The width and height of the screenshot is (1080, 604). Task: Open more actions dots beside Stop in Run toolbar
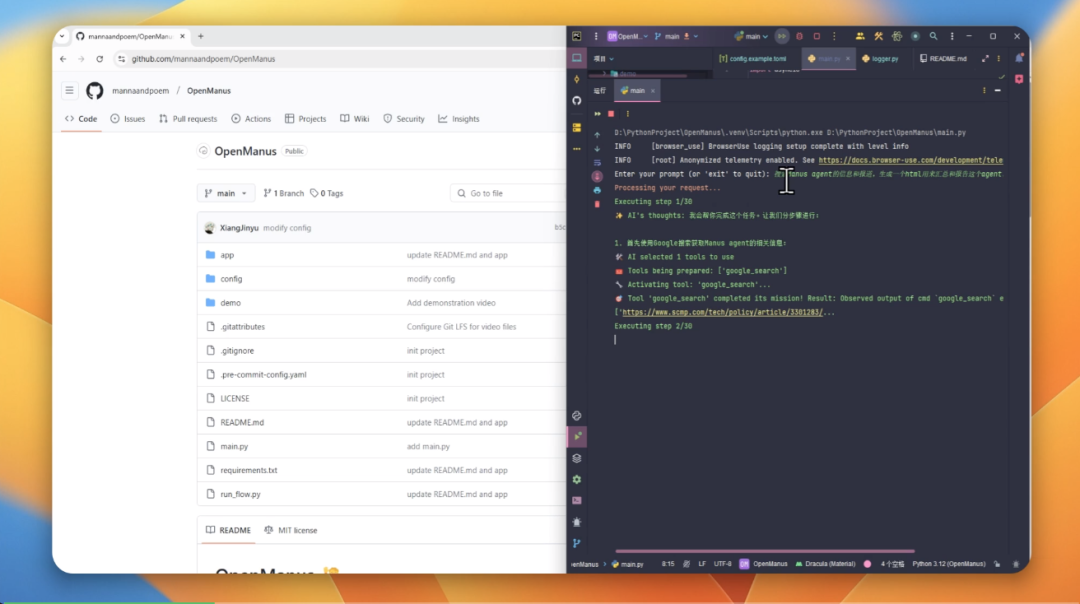[627, 114]
